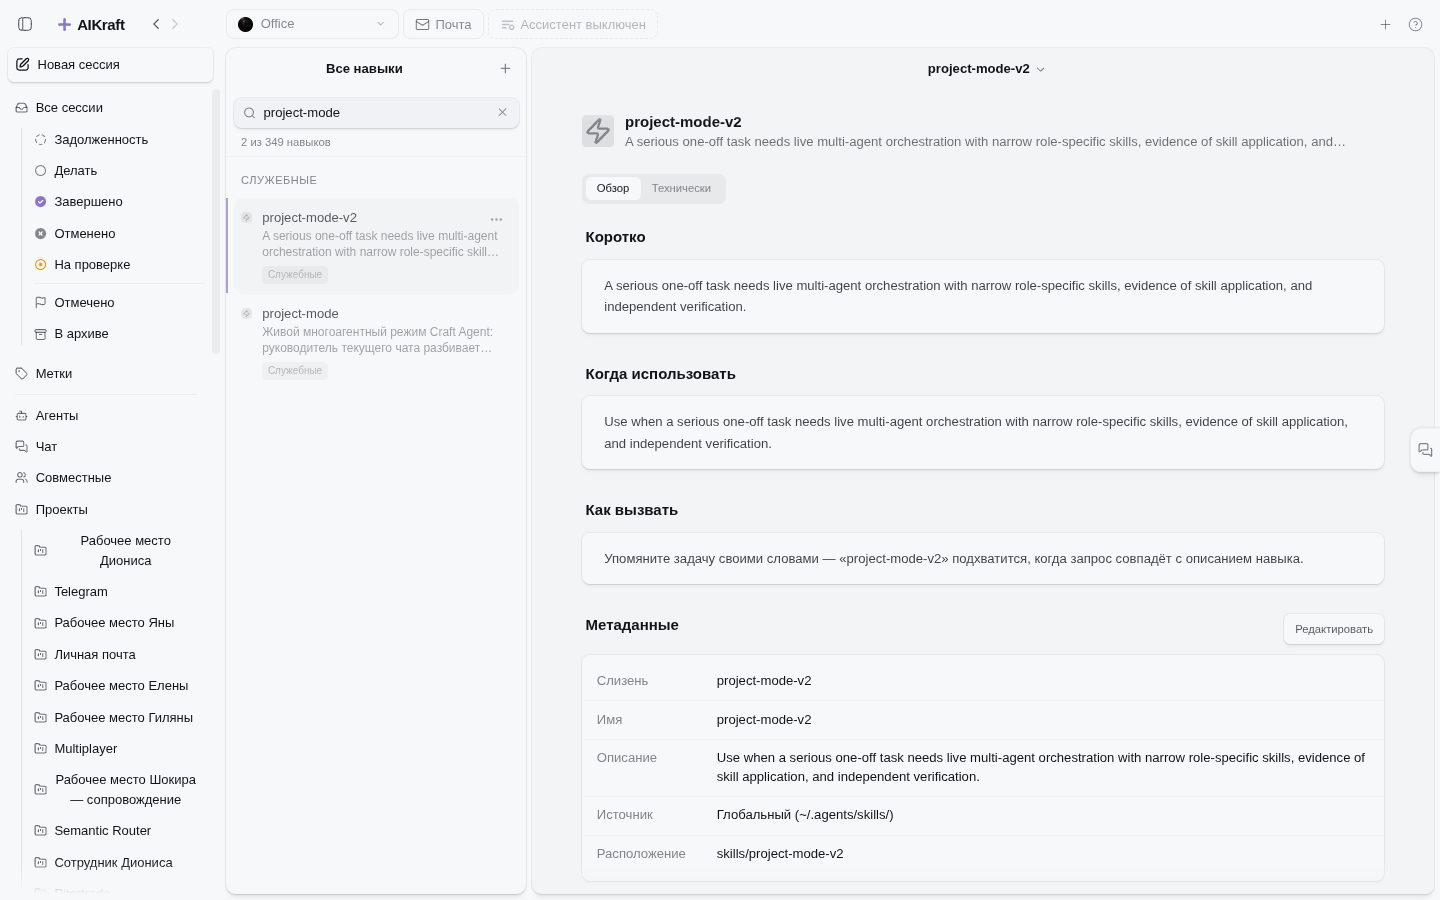Open the help question mark icon
This screenshot has width=1440, height=900.
click(1415, 24)
